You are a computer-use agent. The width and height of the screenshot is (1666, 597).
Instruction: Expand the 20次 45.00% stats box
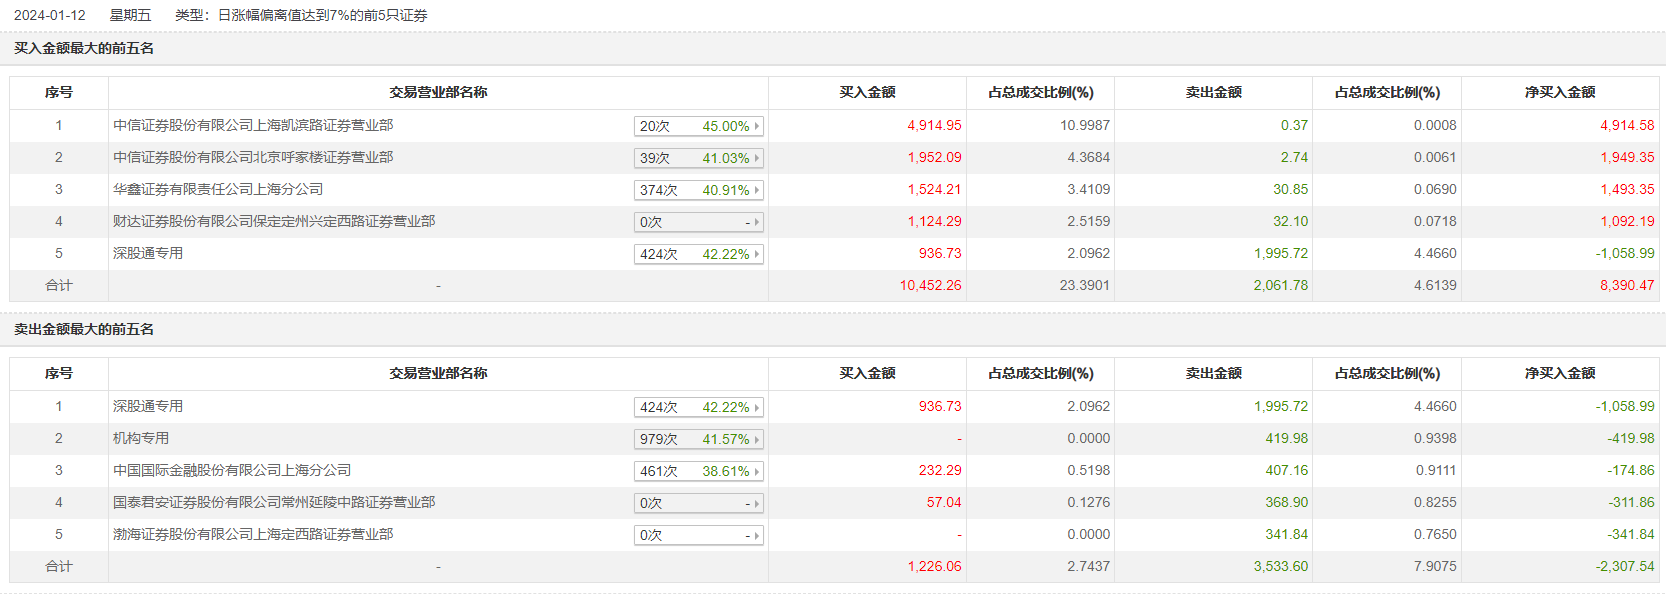click(698, 126)
